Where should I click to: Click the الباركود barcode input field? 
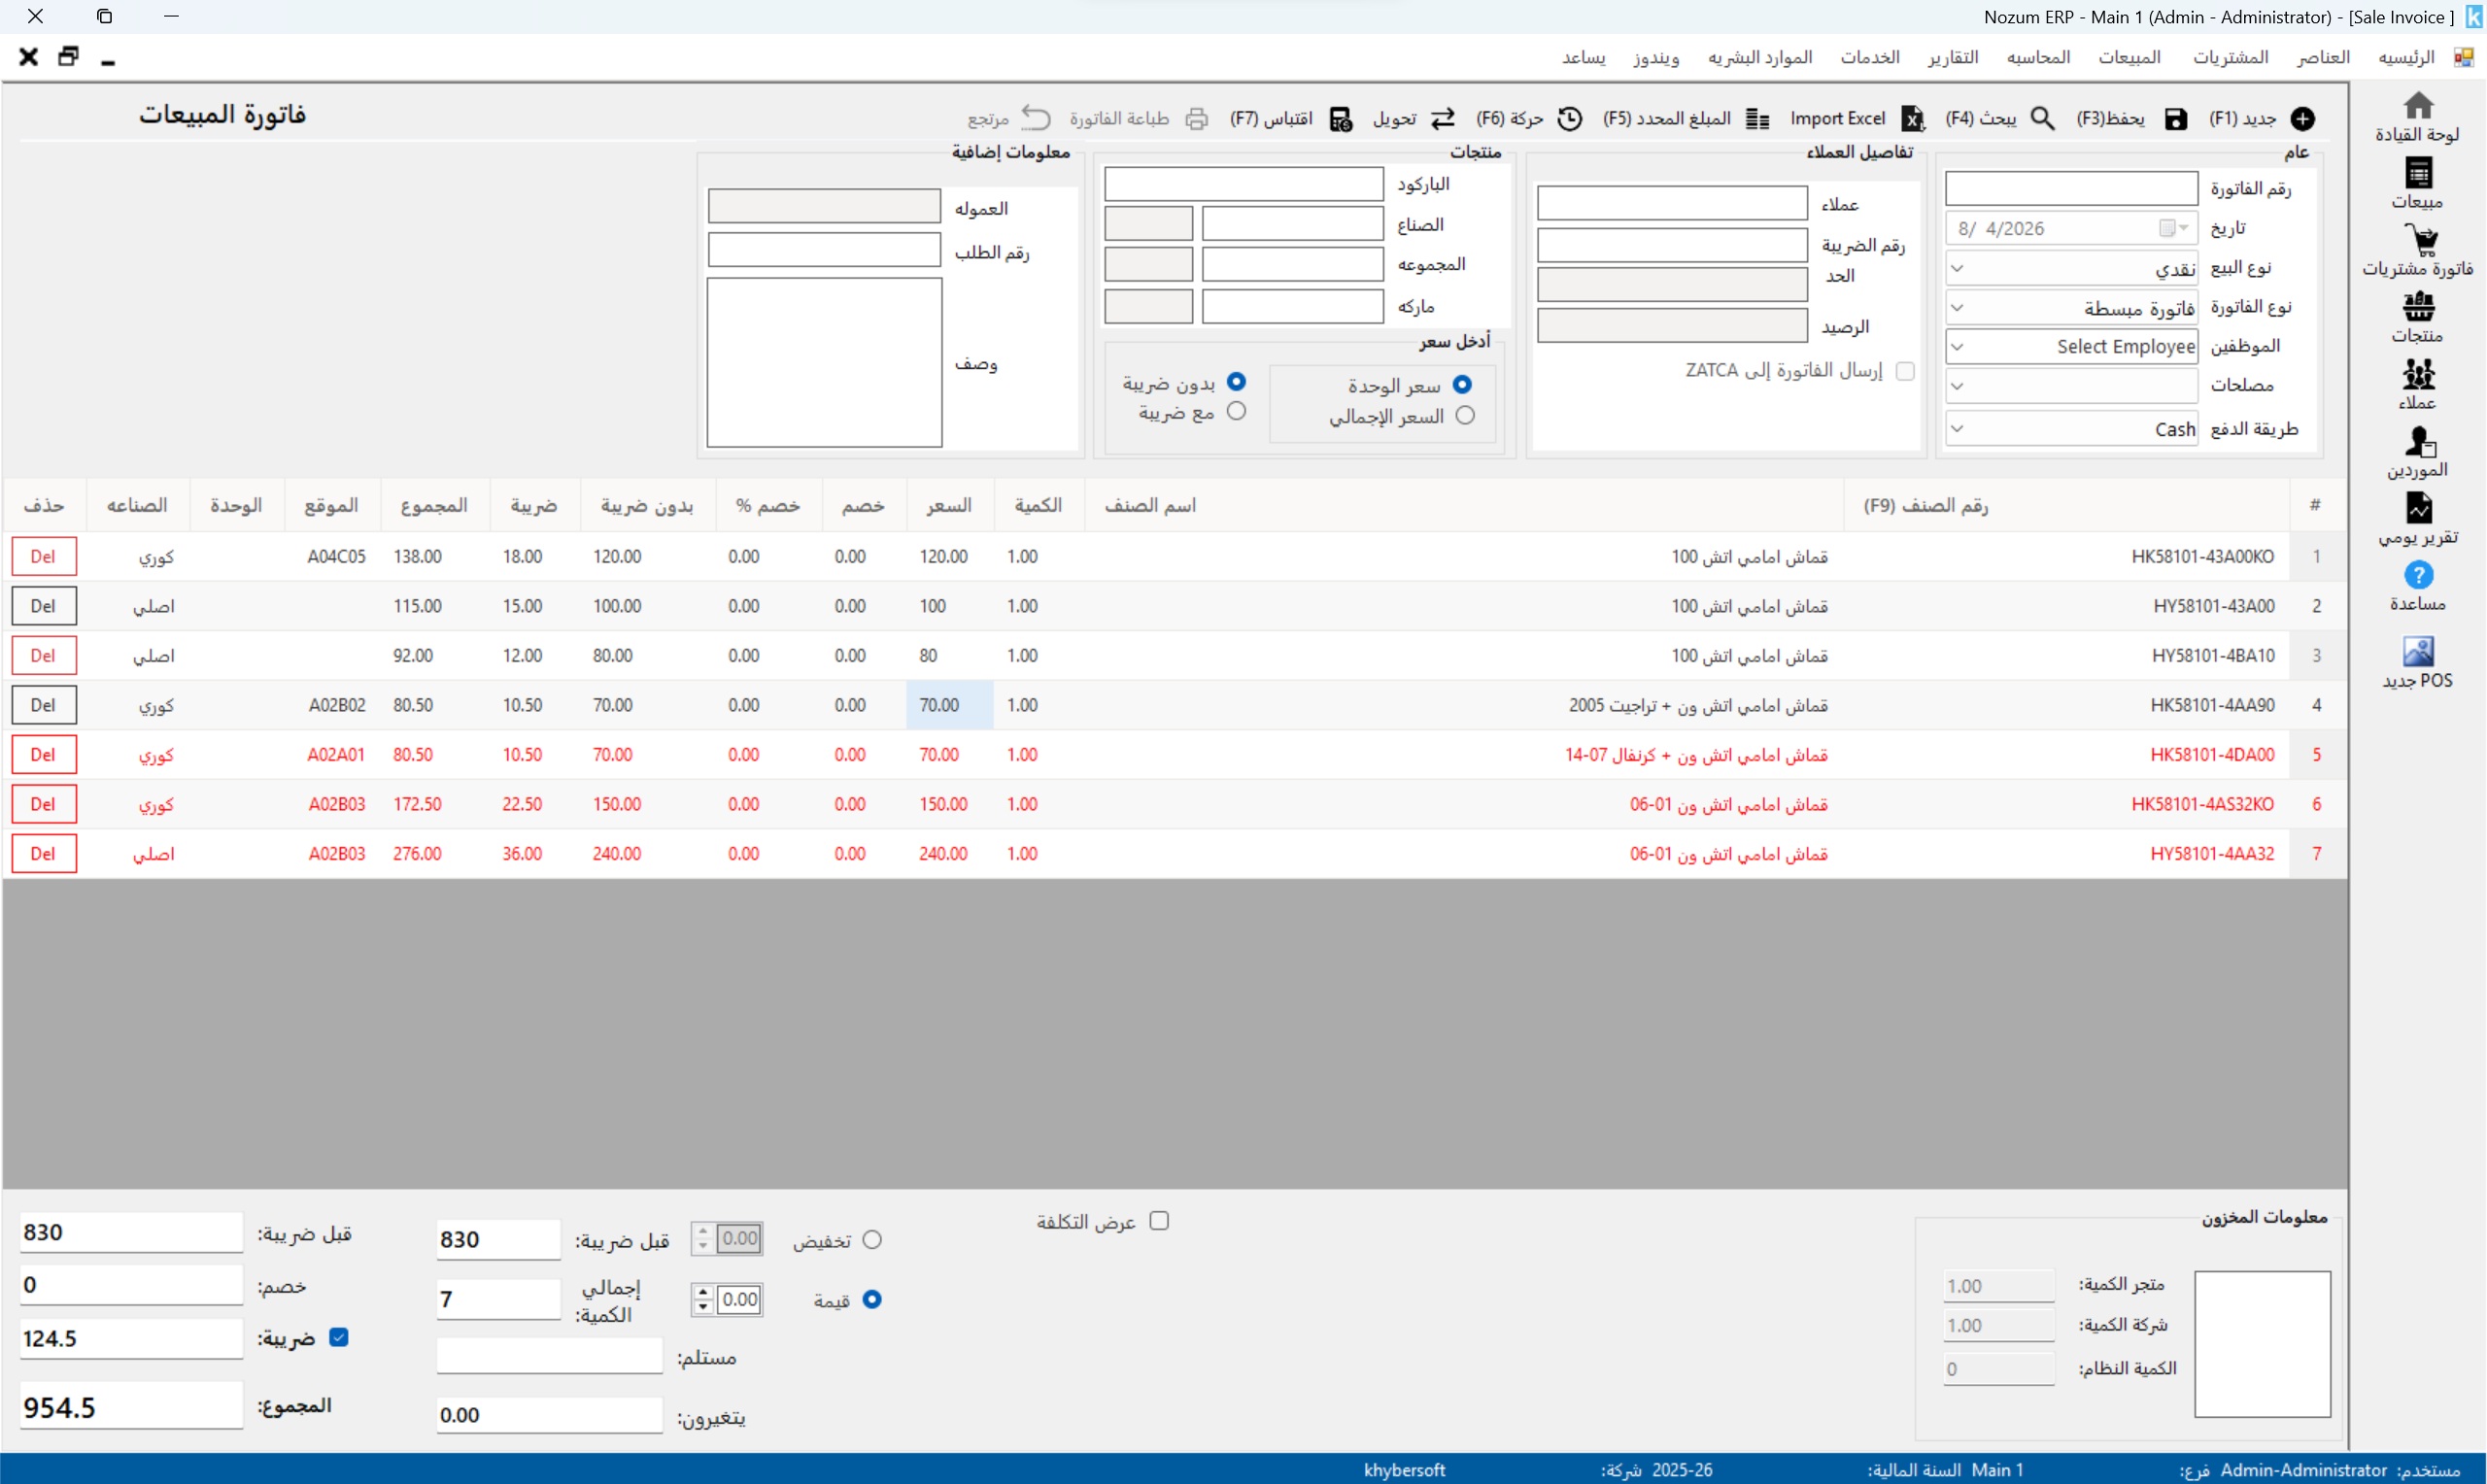pyautogui.click(x=1243, y=184)
